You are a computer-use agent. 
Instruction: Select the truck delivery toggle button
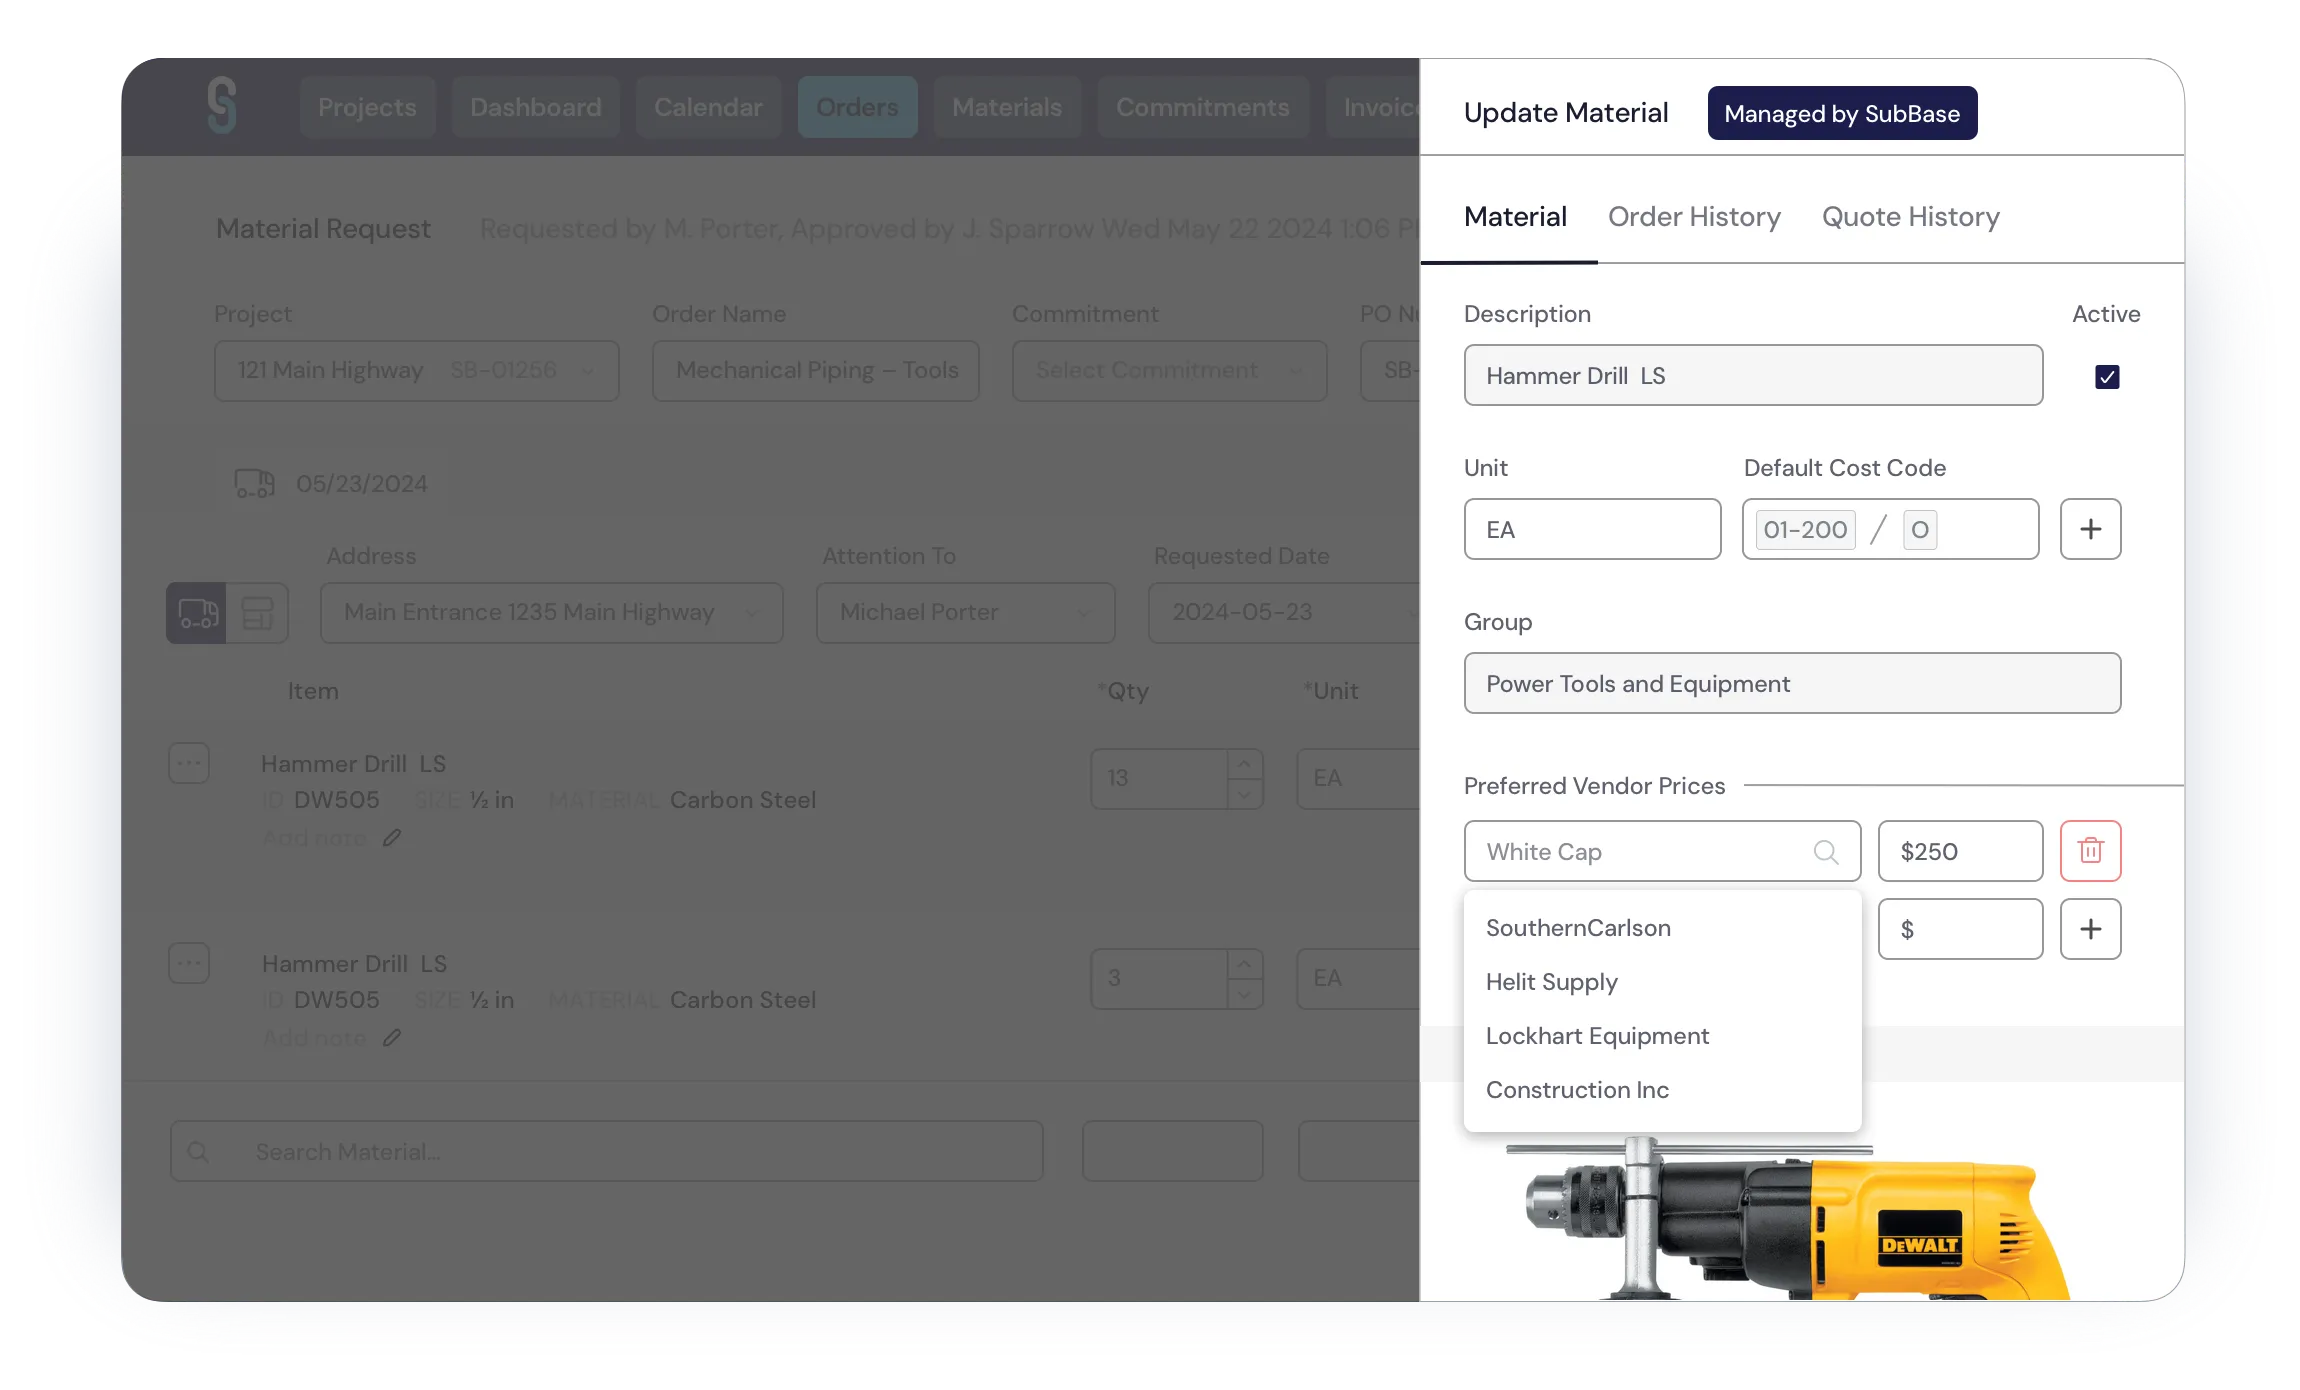197,613
